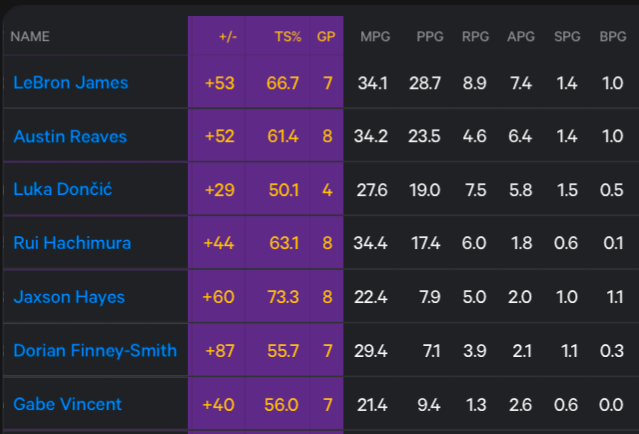
Task: Sort table by PPG header
Action: tap(430, 37)
